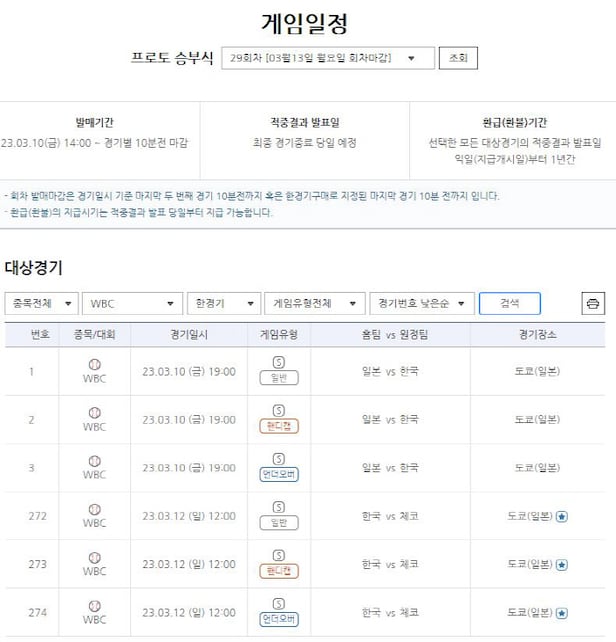Click the star icon in row 274
Screen dimensions: 616x642
pyautogui.click(x=562, y=612)
